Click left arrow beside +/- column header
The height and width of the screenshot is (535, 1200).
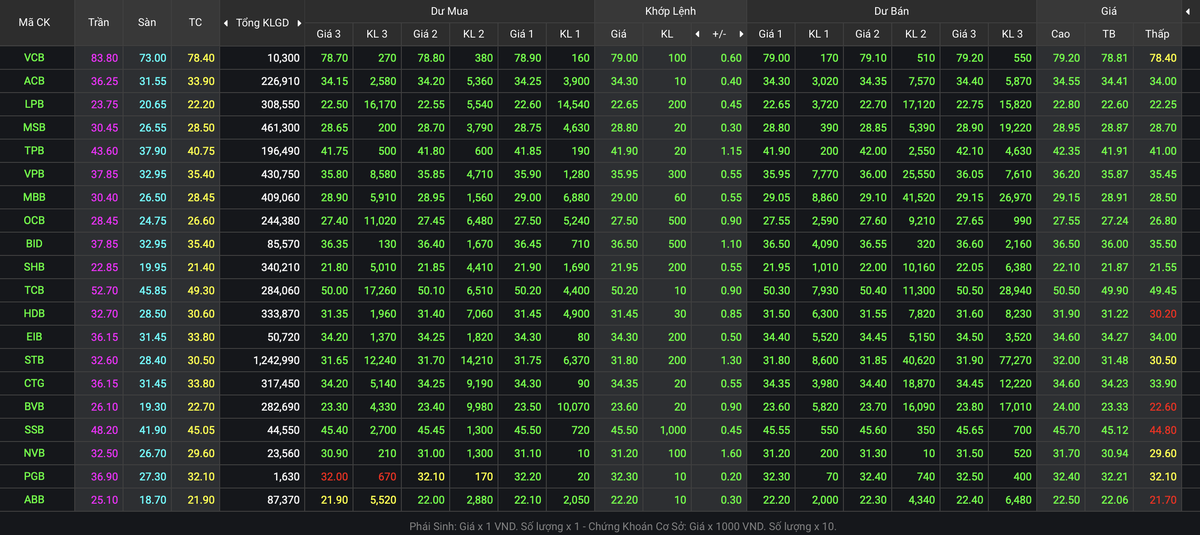[x=697, y=34]
